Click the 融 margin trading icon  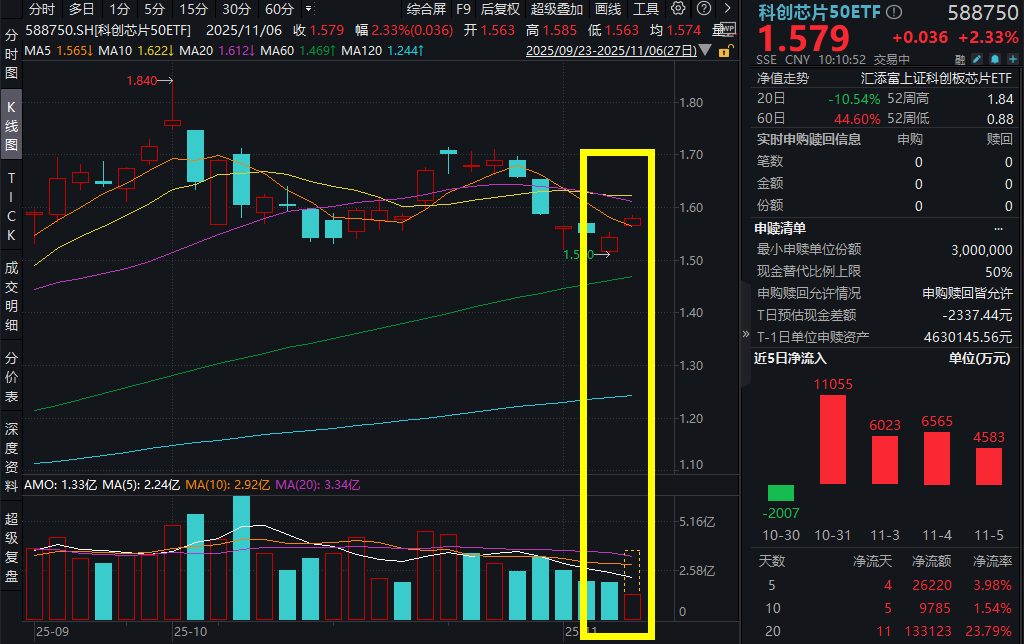tap(961, 60)
